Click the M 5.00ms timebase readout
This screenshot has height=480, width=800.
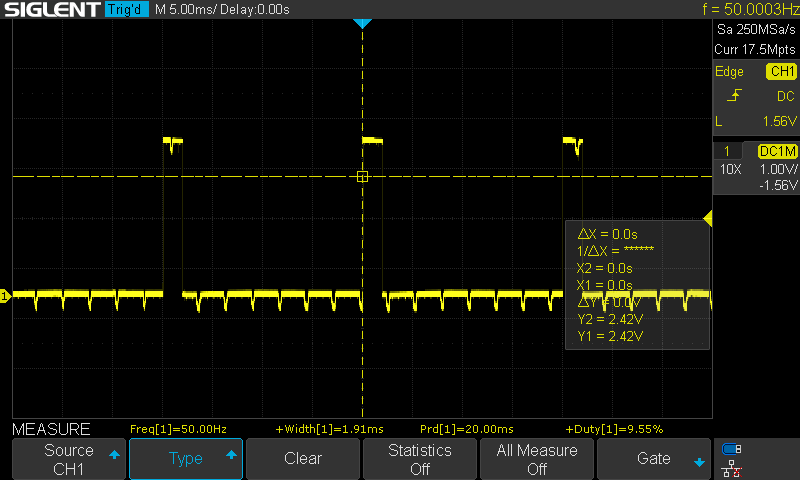[x=186, y=10]
